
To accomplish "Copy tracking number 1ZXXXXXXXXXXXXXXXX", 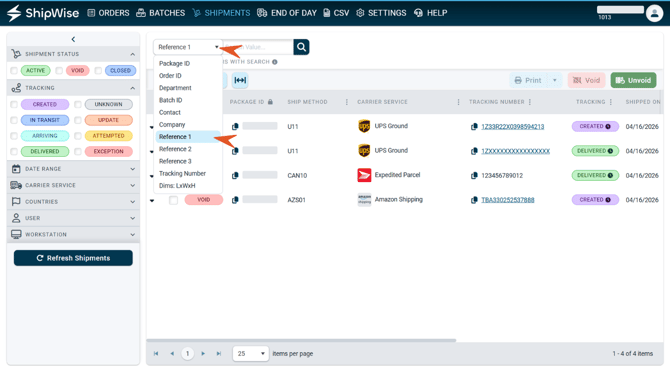I will [474, 151].
